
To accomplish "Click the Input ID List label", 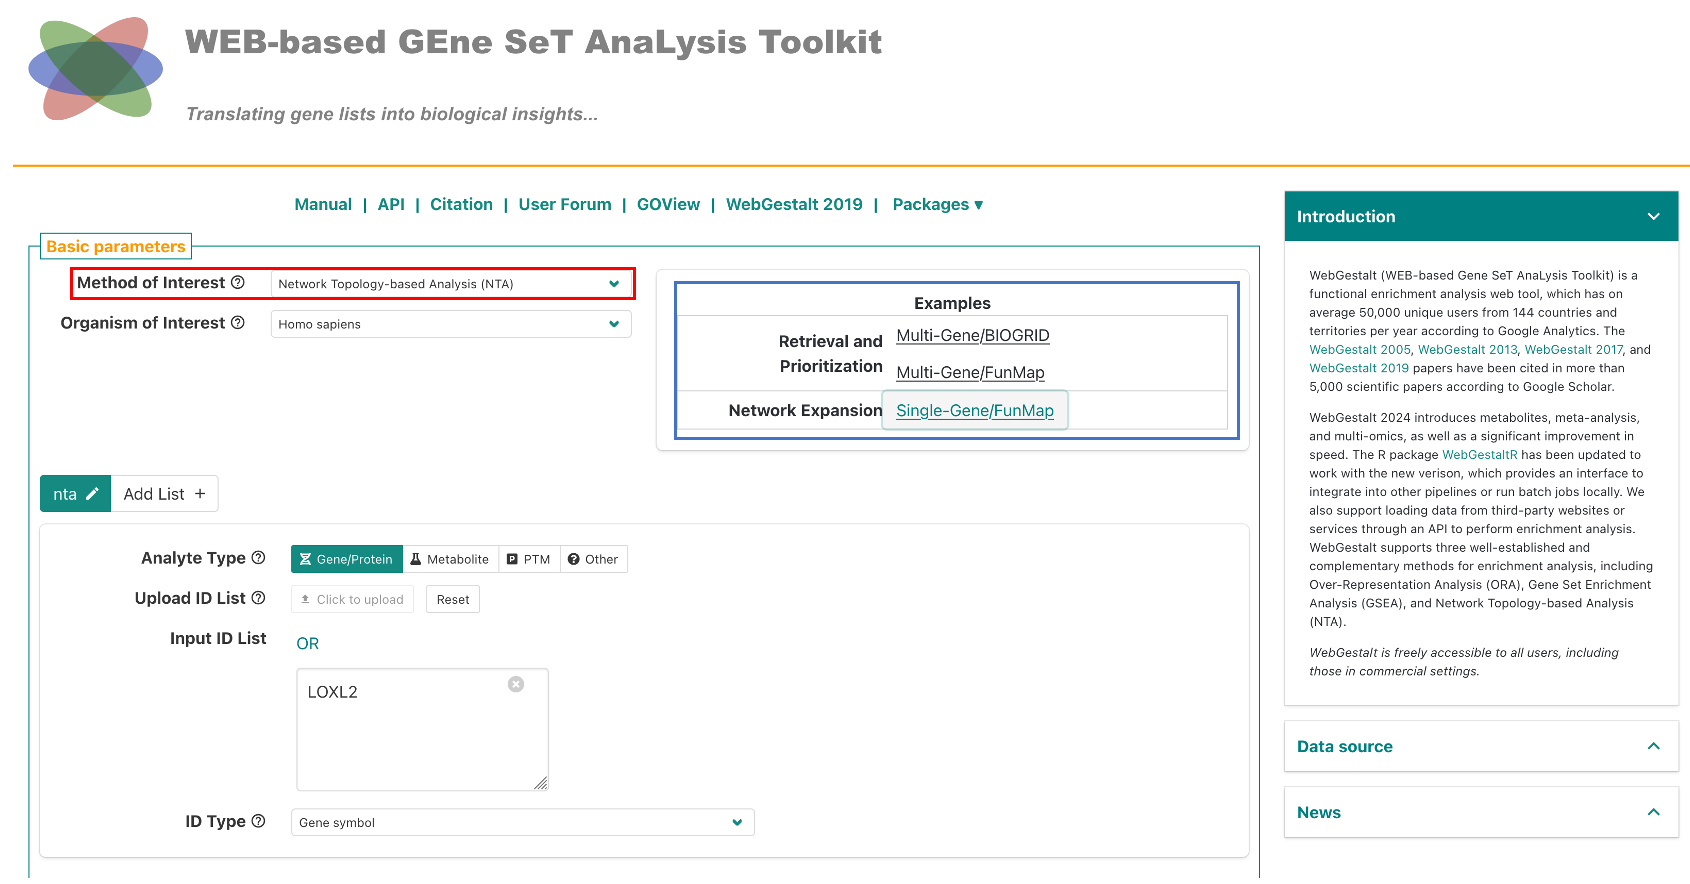I will pyautogui.click(x=218, y=638).
